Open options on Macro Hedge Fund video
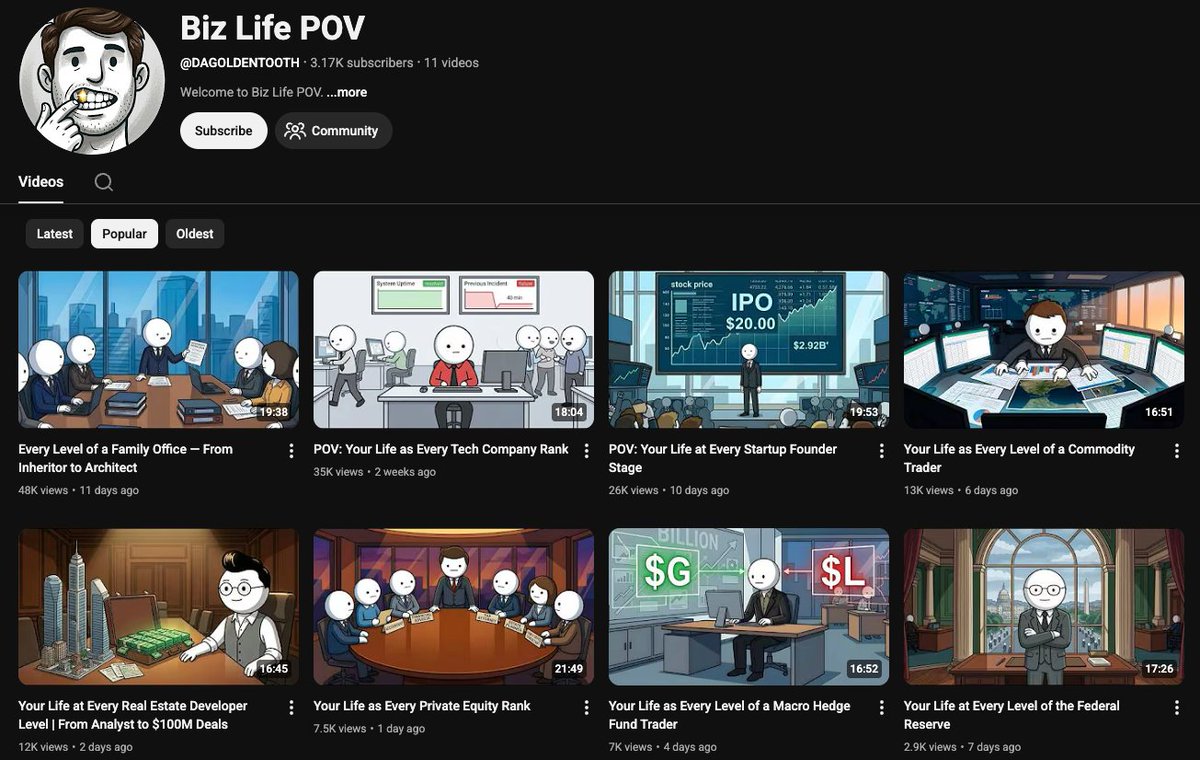Screen dimensions: 1200x760 (x=881, y=707)
